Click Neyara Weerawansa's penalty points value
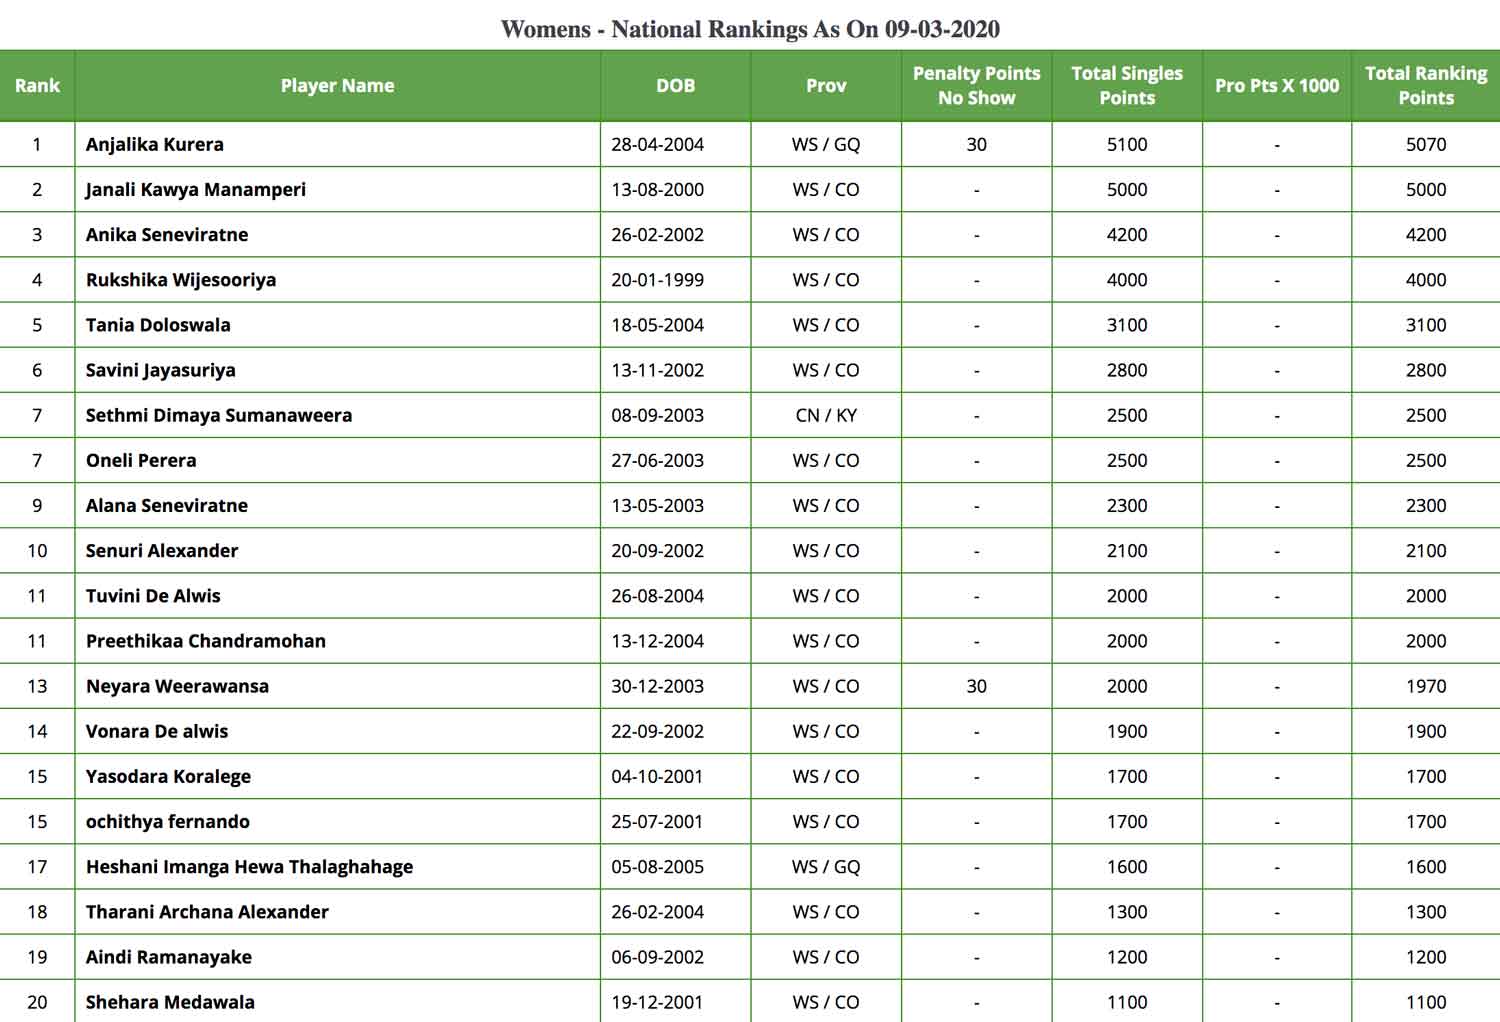Viewport: 1500px width, 1022px height. point(976,686)
